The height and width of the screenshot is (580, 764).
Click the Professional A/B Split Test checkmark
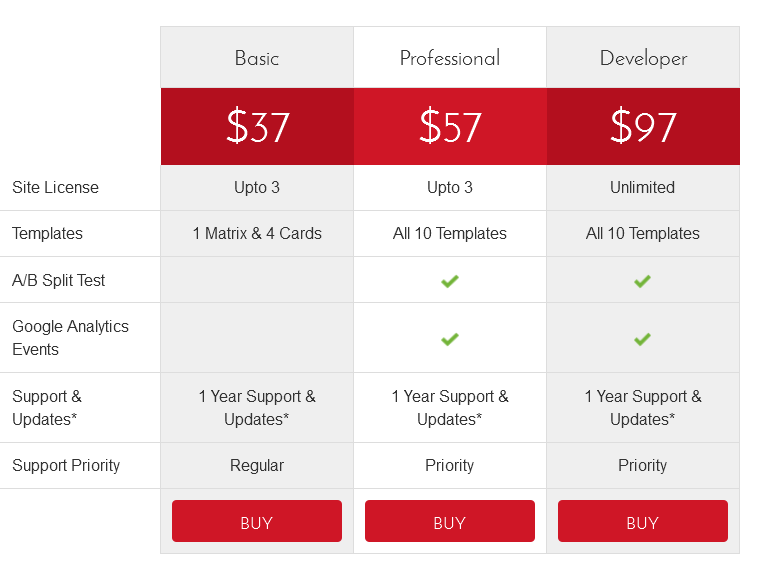pos(450,281)
